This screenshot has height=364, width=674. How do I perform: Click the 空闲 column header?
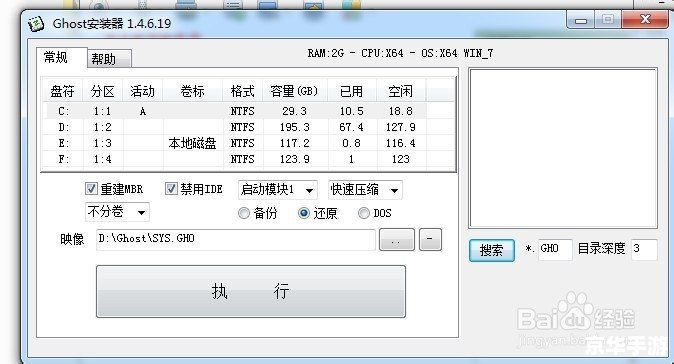point(401,91)
